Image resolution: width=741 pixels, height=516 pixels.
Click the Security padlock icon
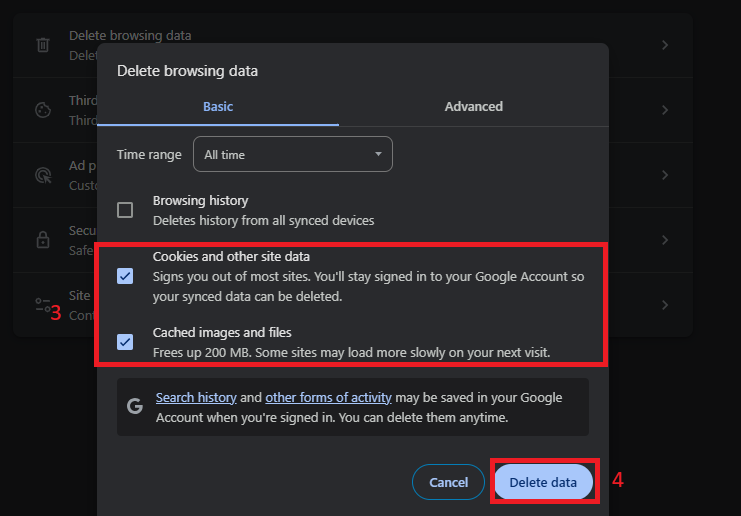pyautogui.click(x=43, y=240)
